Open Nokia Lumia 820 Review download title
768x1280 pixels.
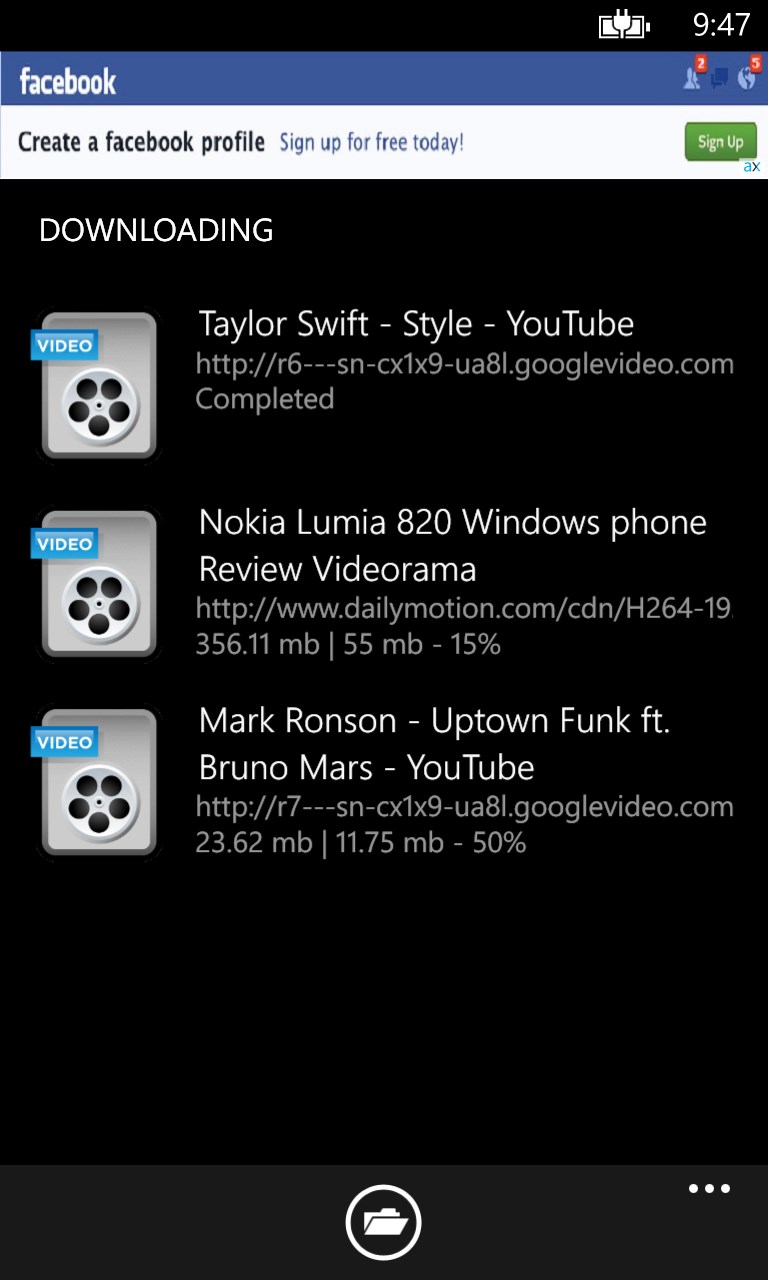coord(453,546)
